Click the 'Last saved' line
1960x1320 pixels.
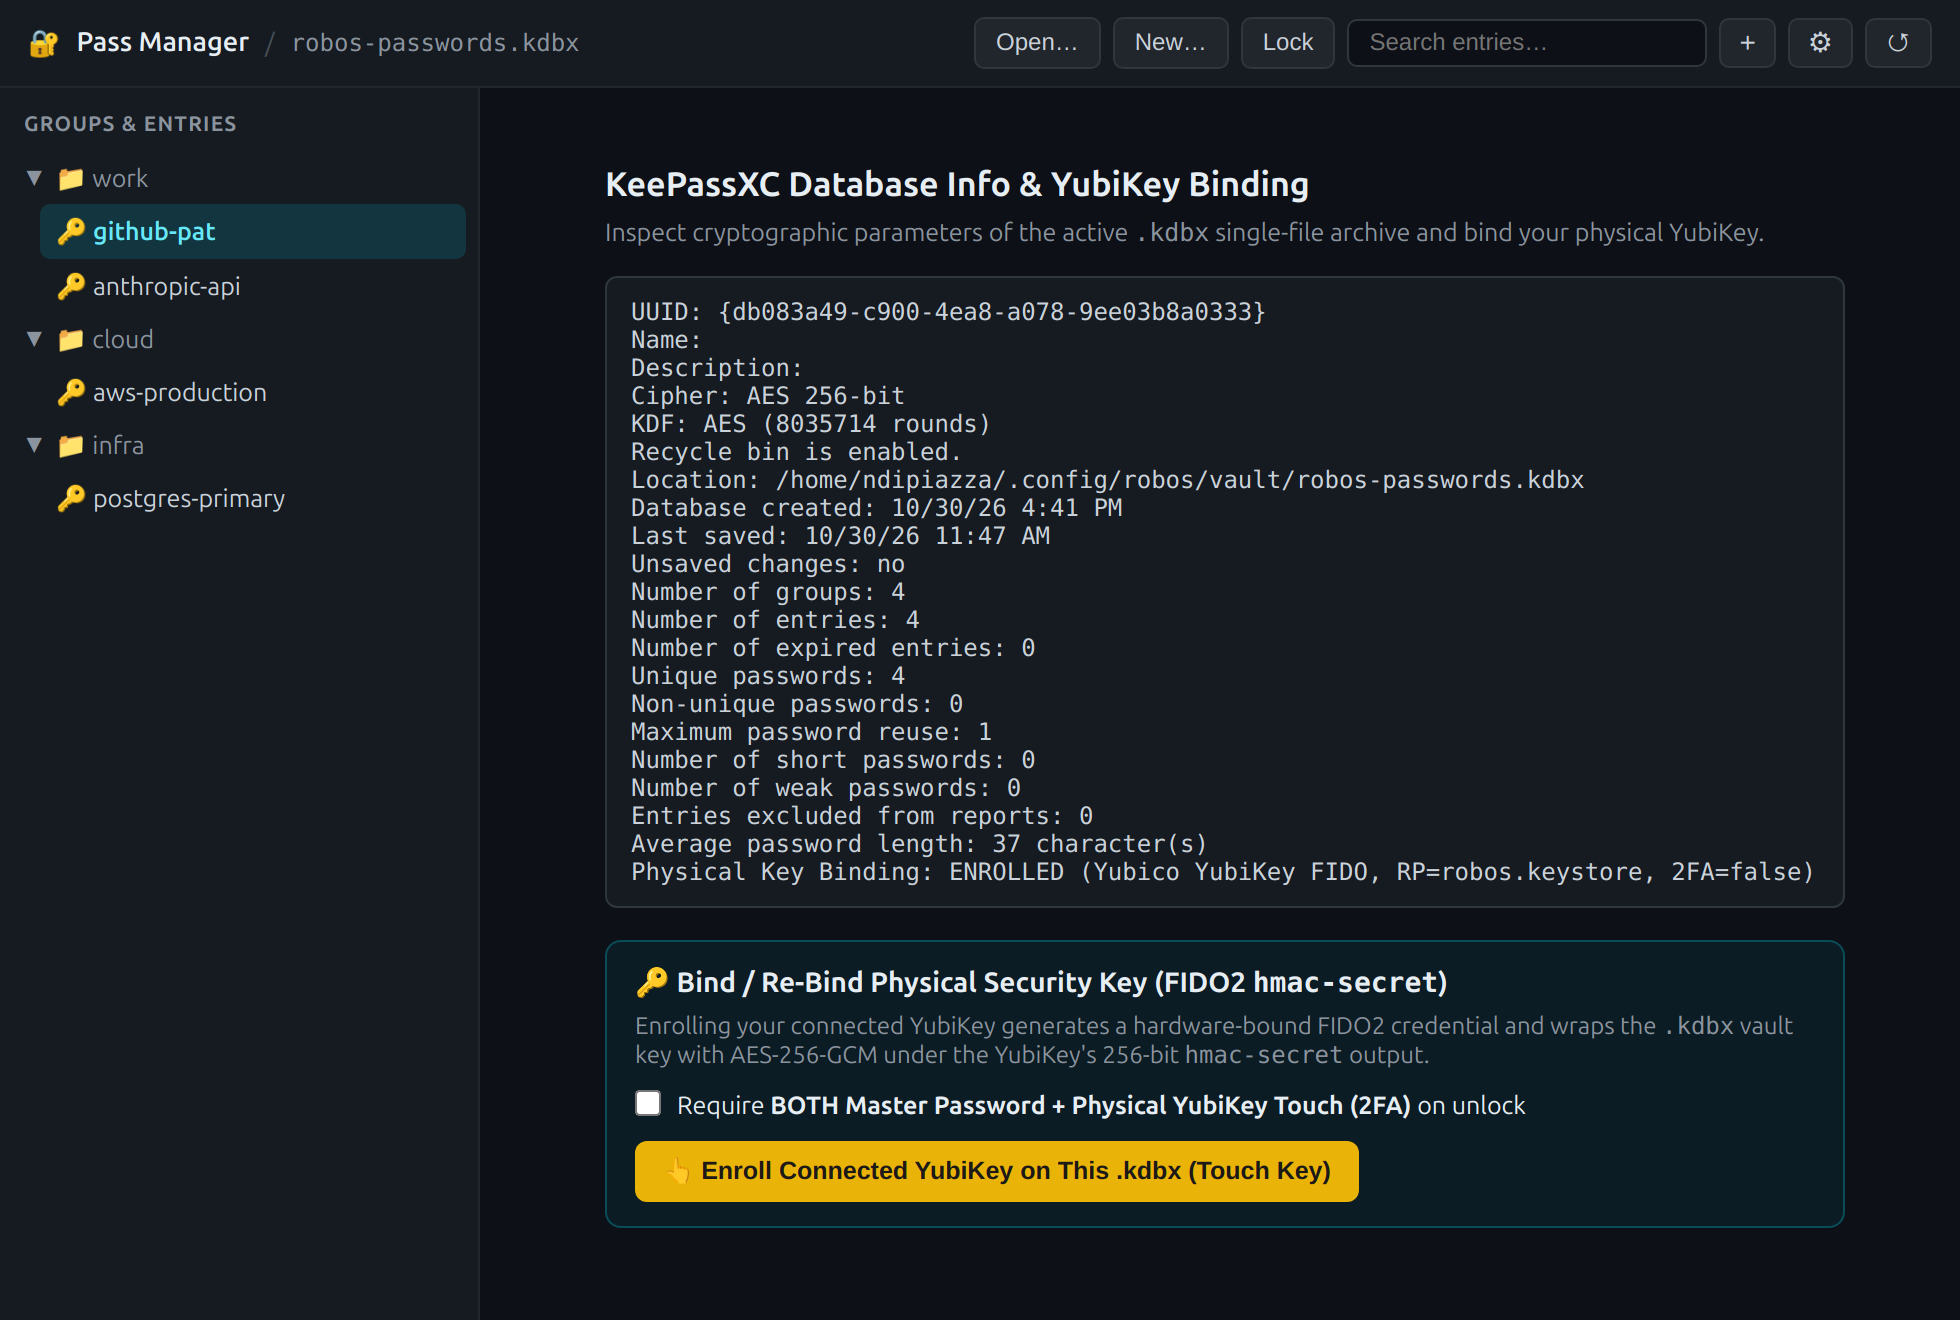click(x=840, y=536)
